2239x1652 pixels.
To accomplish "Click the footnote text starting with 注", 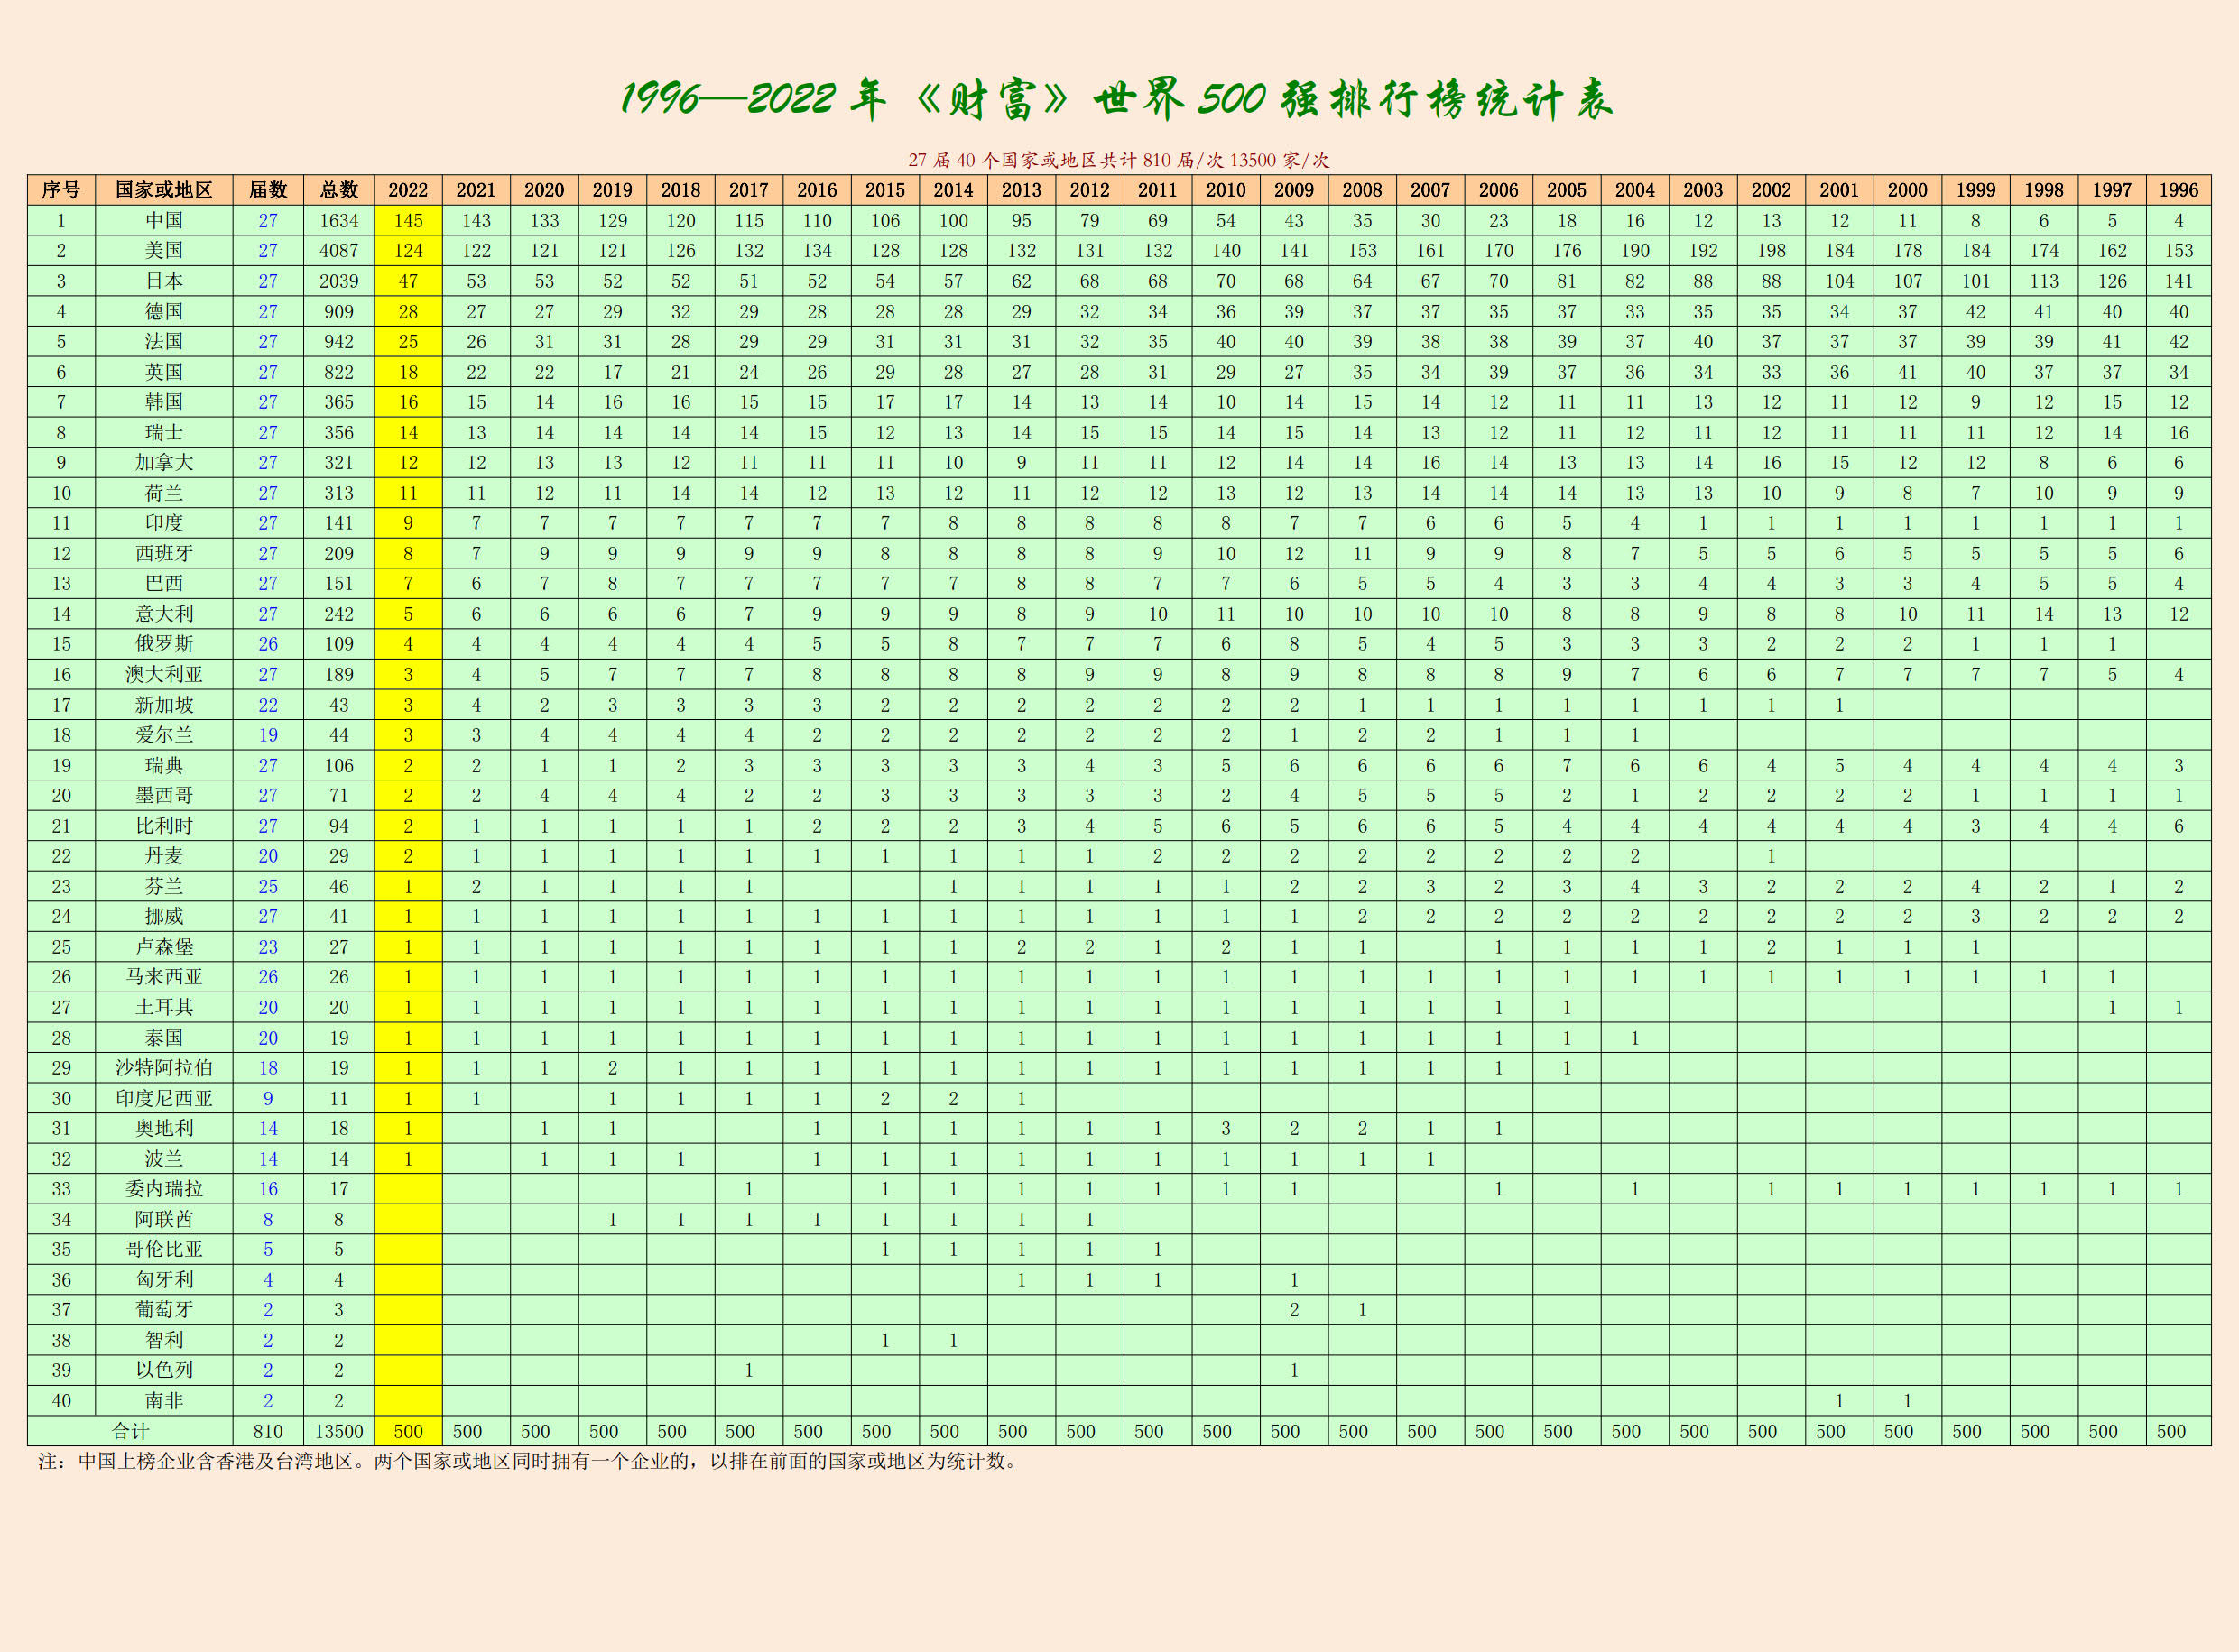I will point(530,1461).
